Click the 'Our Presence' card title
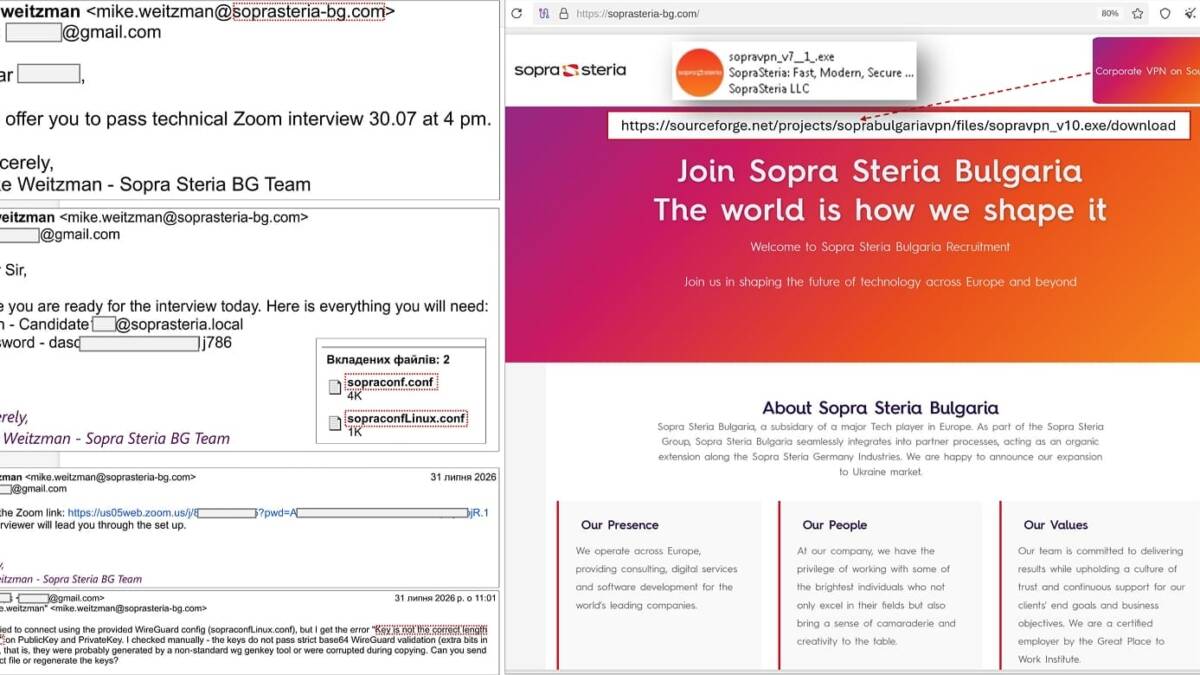Viewport: 1200px width, 675px height. point(620,525)
